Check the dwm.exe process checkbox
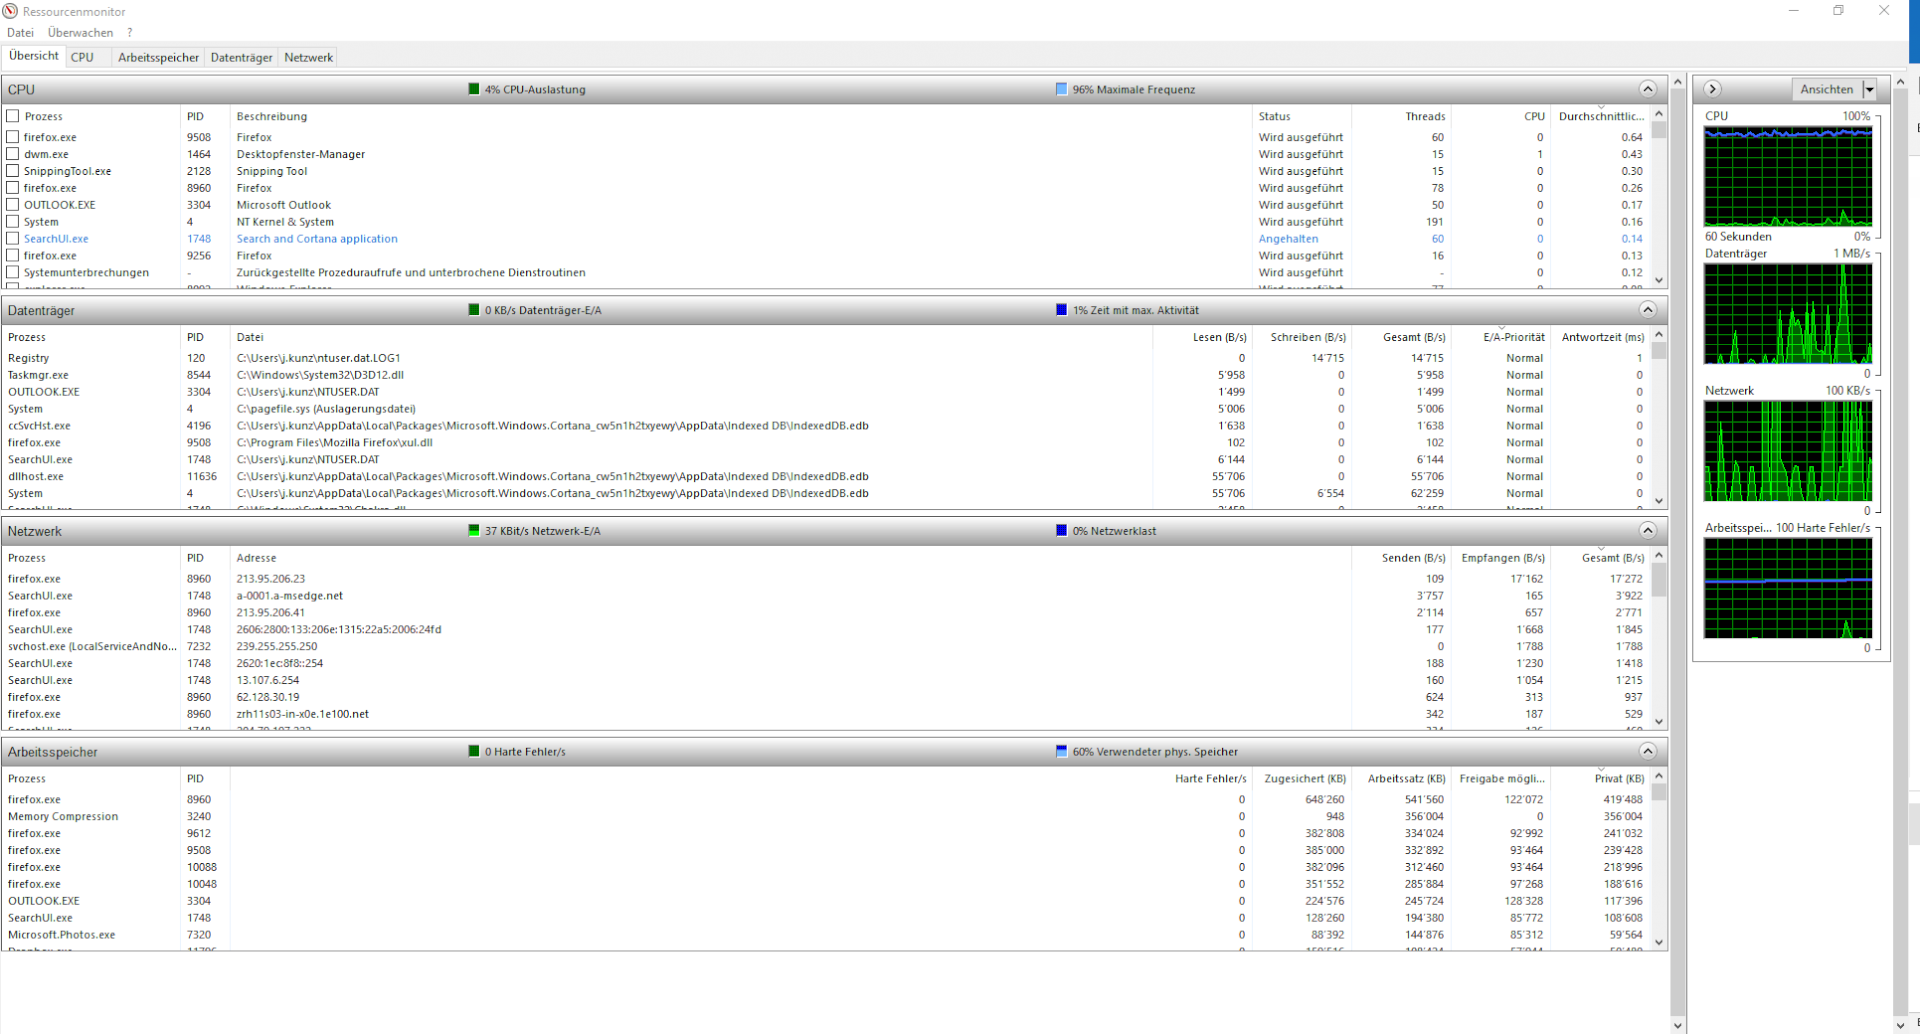 pyautogui.click(x=13, y=154)
